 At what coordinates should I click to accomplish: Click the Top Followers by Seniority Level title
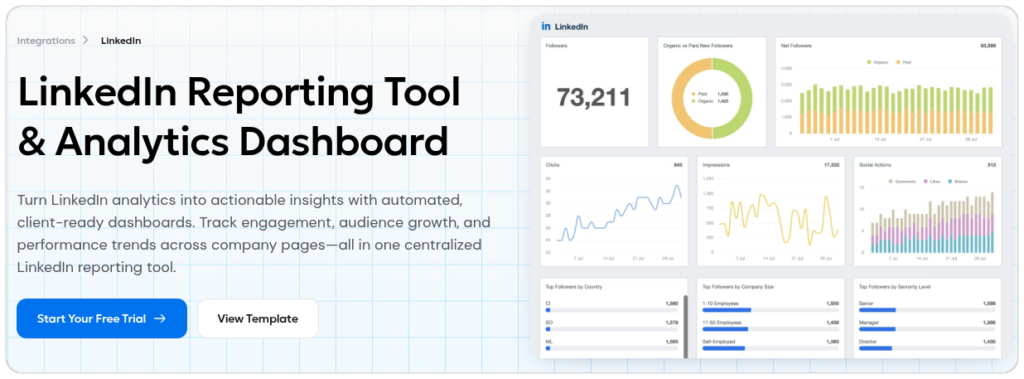pyautogui.click(x=895, y=287)
